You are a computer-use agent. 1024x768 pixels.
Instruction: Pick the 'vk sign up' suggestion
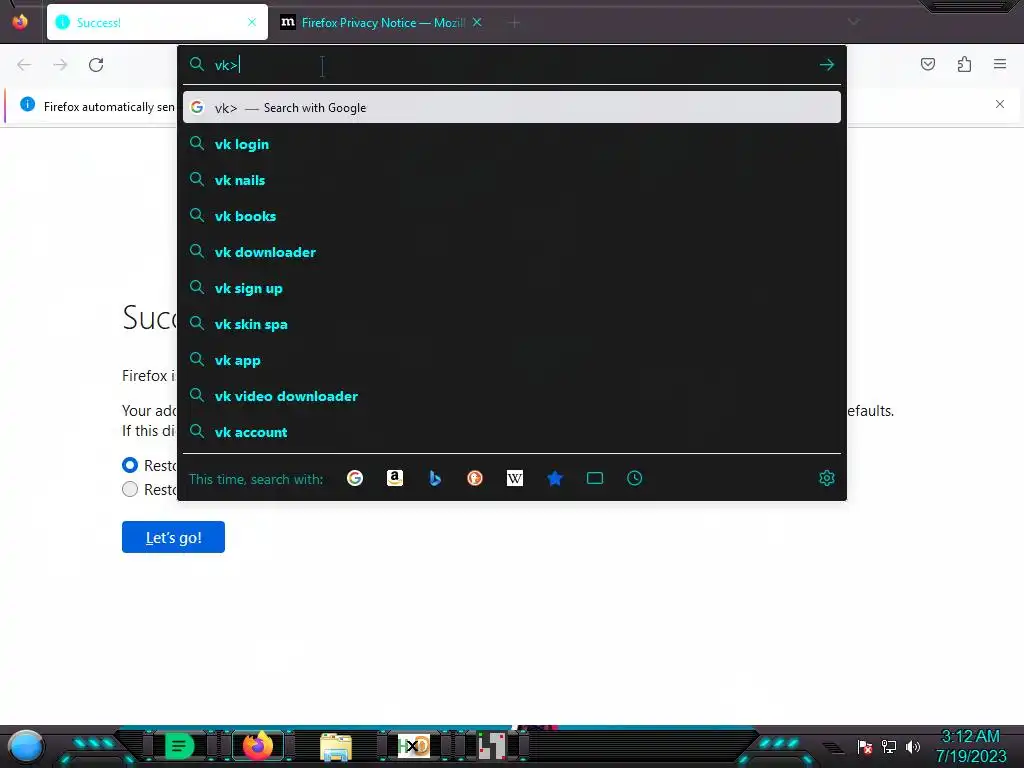511,288
